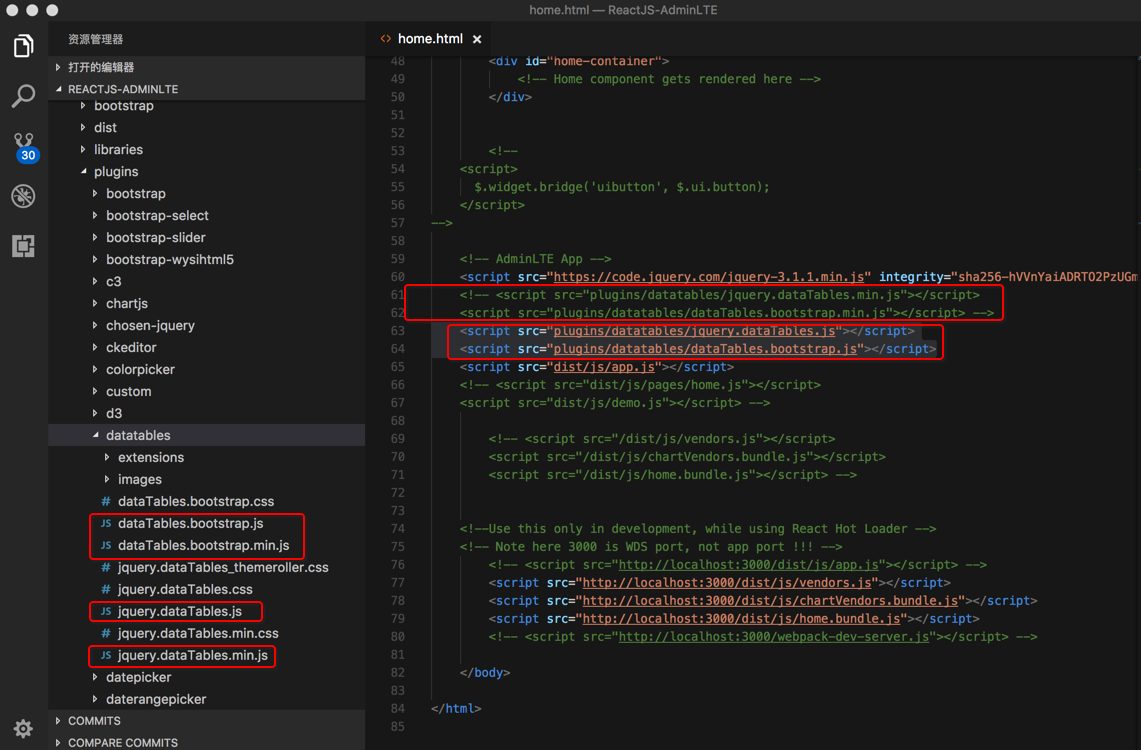Close the home.html editor tab
The height and width of the screenshot is (750, 1141).
coord(477,39)
